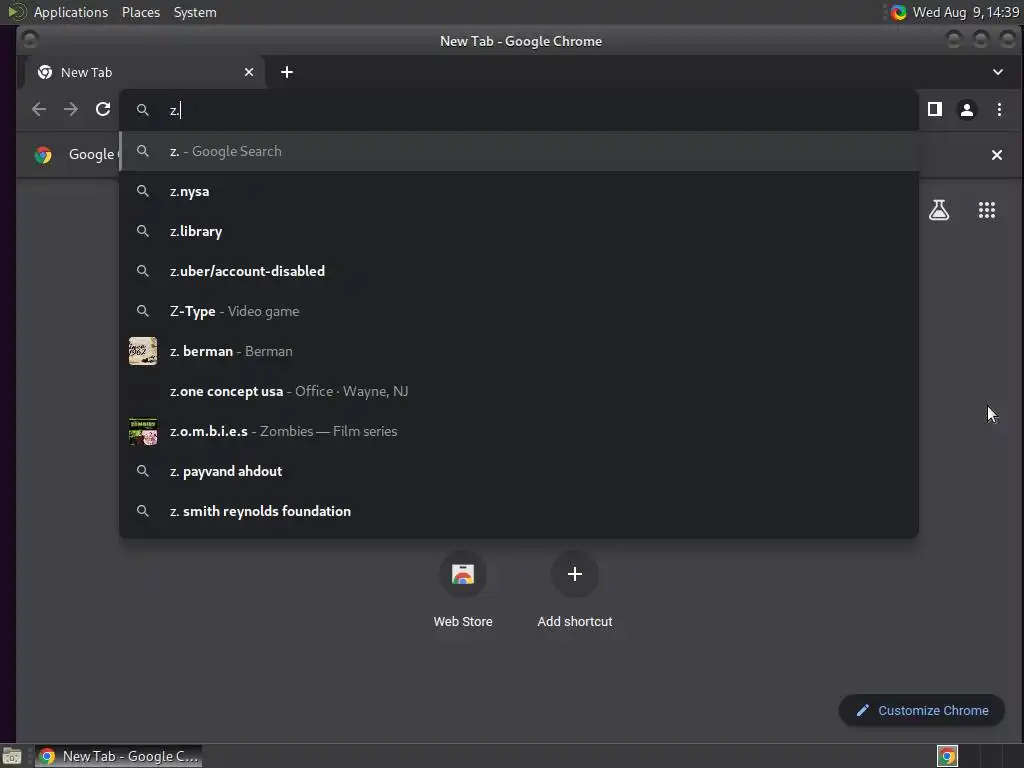Open the profile avatar icon
This screenshot has height=768, width=1024.
pyautogui.click(x=967, y=110)
